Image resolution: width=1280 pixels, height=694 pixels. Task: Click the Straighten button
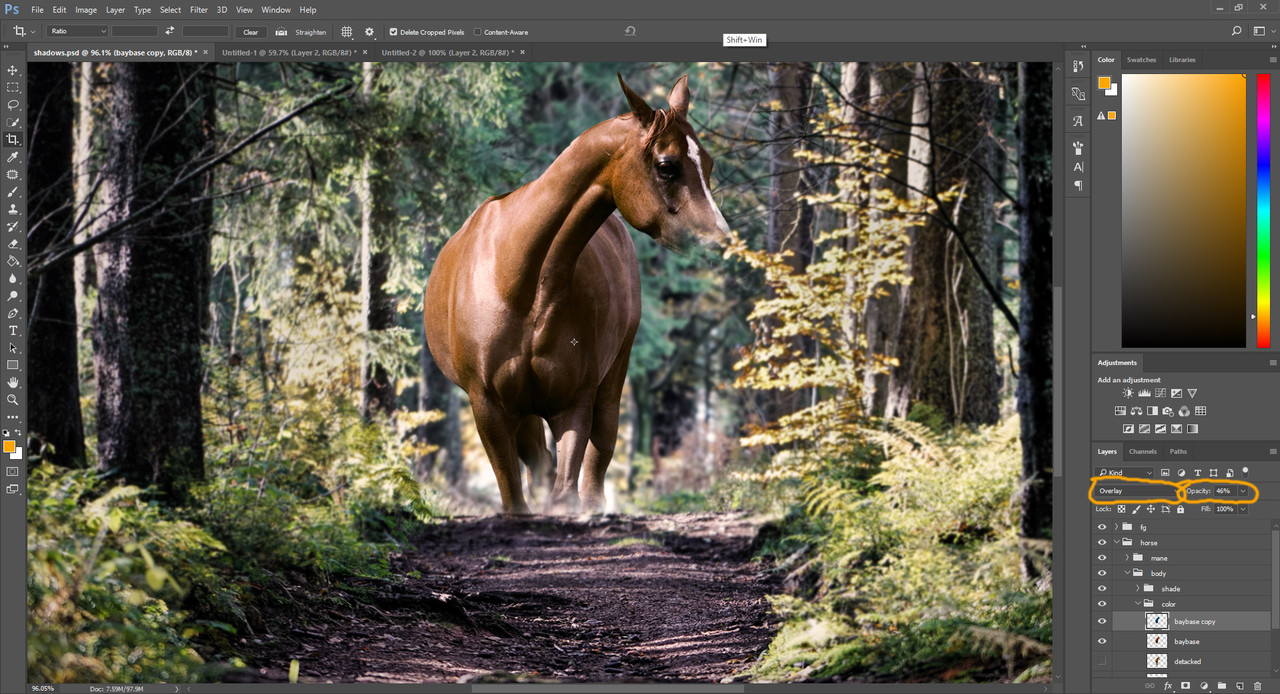coord(303,32)
